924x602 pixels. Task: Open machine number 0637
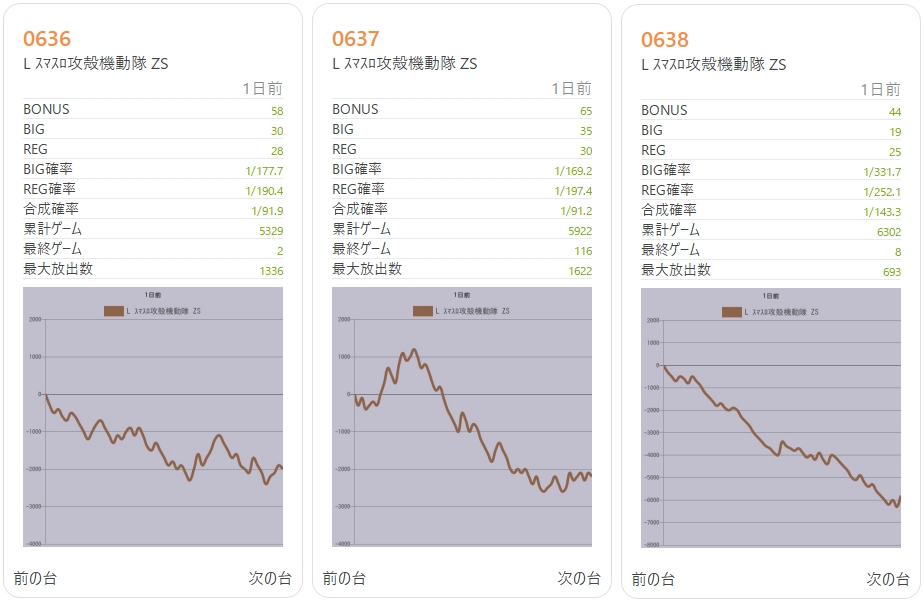pyautogui.click(x=356, y=39)
